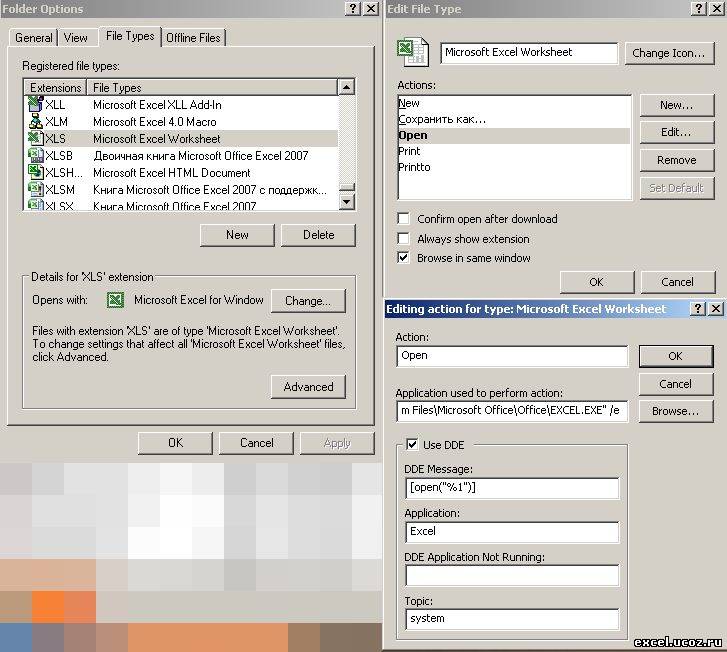Screen dimensions: 727x652
Task: Click DDE Application Not Running field
Action: click(x=512, y=575)
